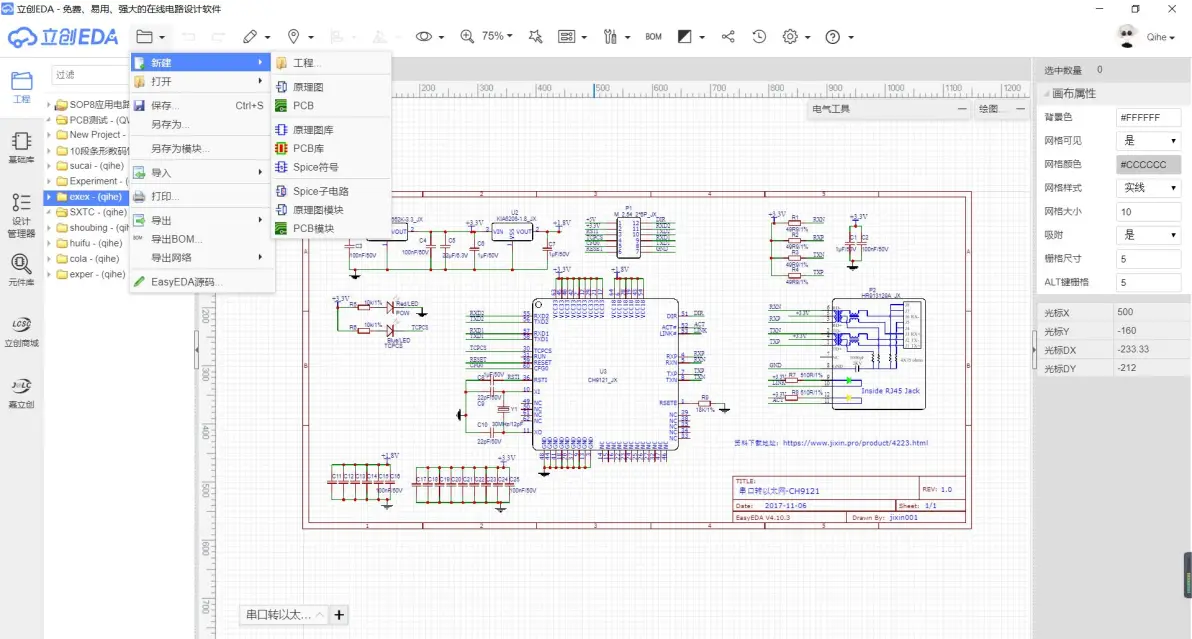Minimize the 电气工具 floating panel
The height and width of the screenshot is (639, 1192).
tap(962, 109)
